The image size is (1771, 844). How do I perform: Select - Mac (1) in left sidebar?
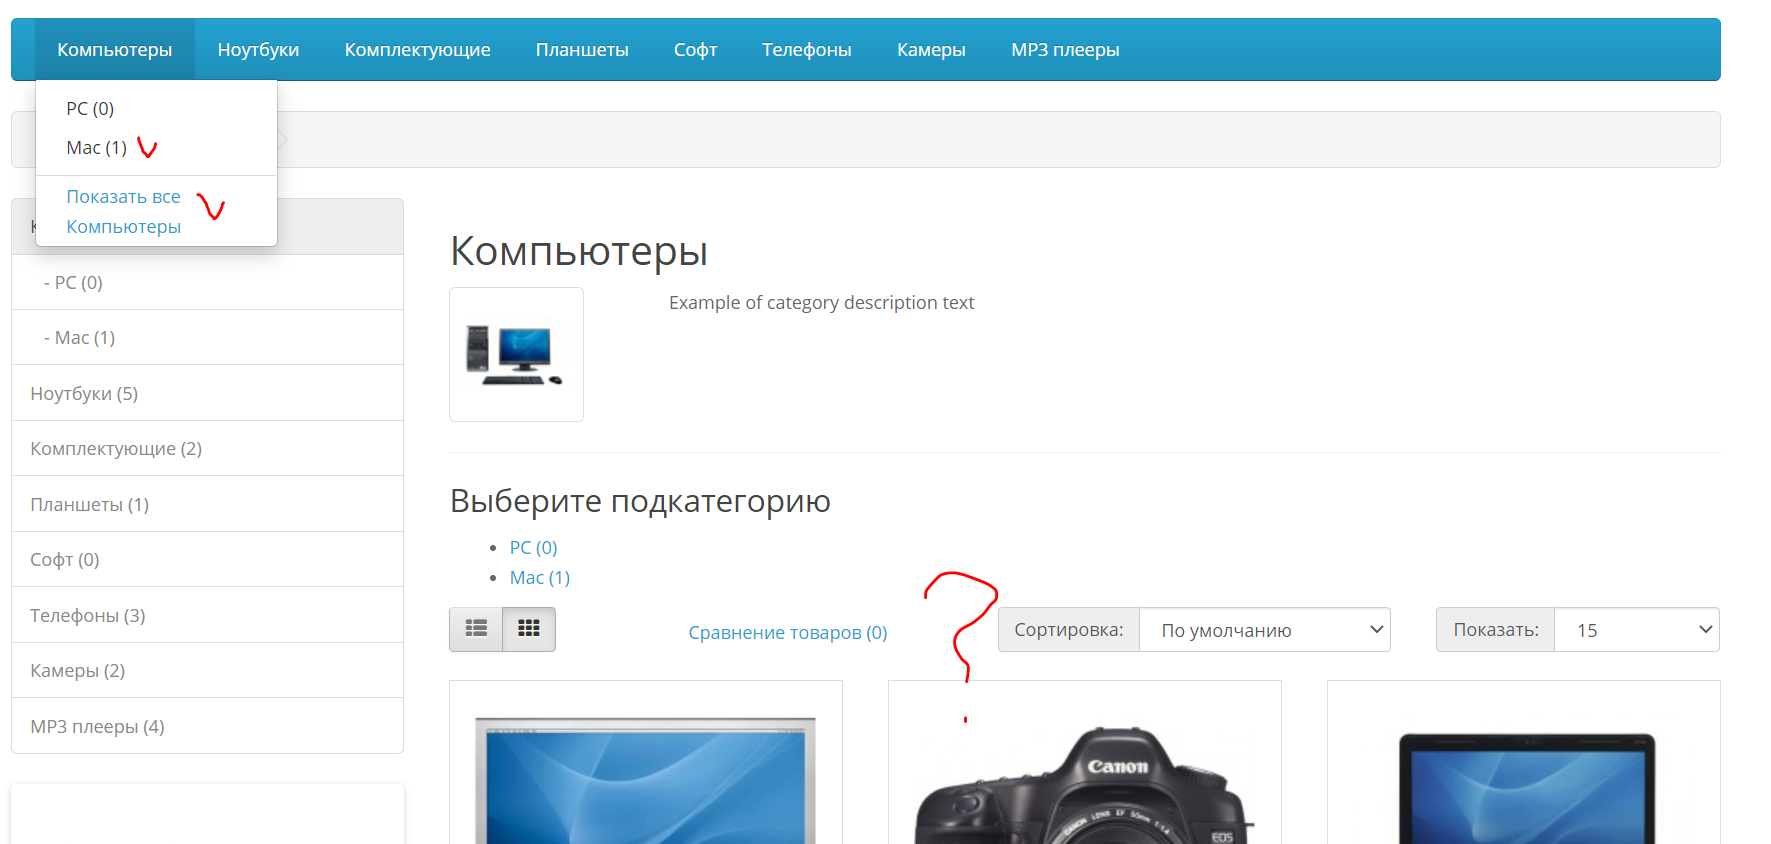pos(80,338)
